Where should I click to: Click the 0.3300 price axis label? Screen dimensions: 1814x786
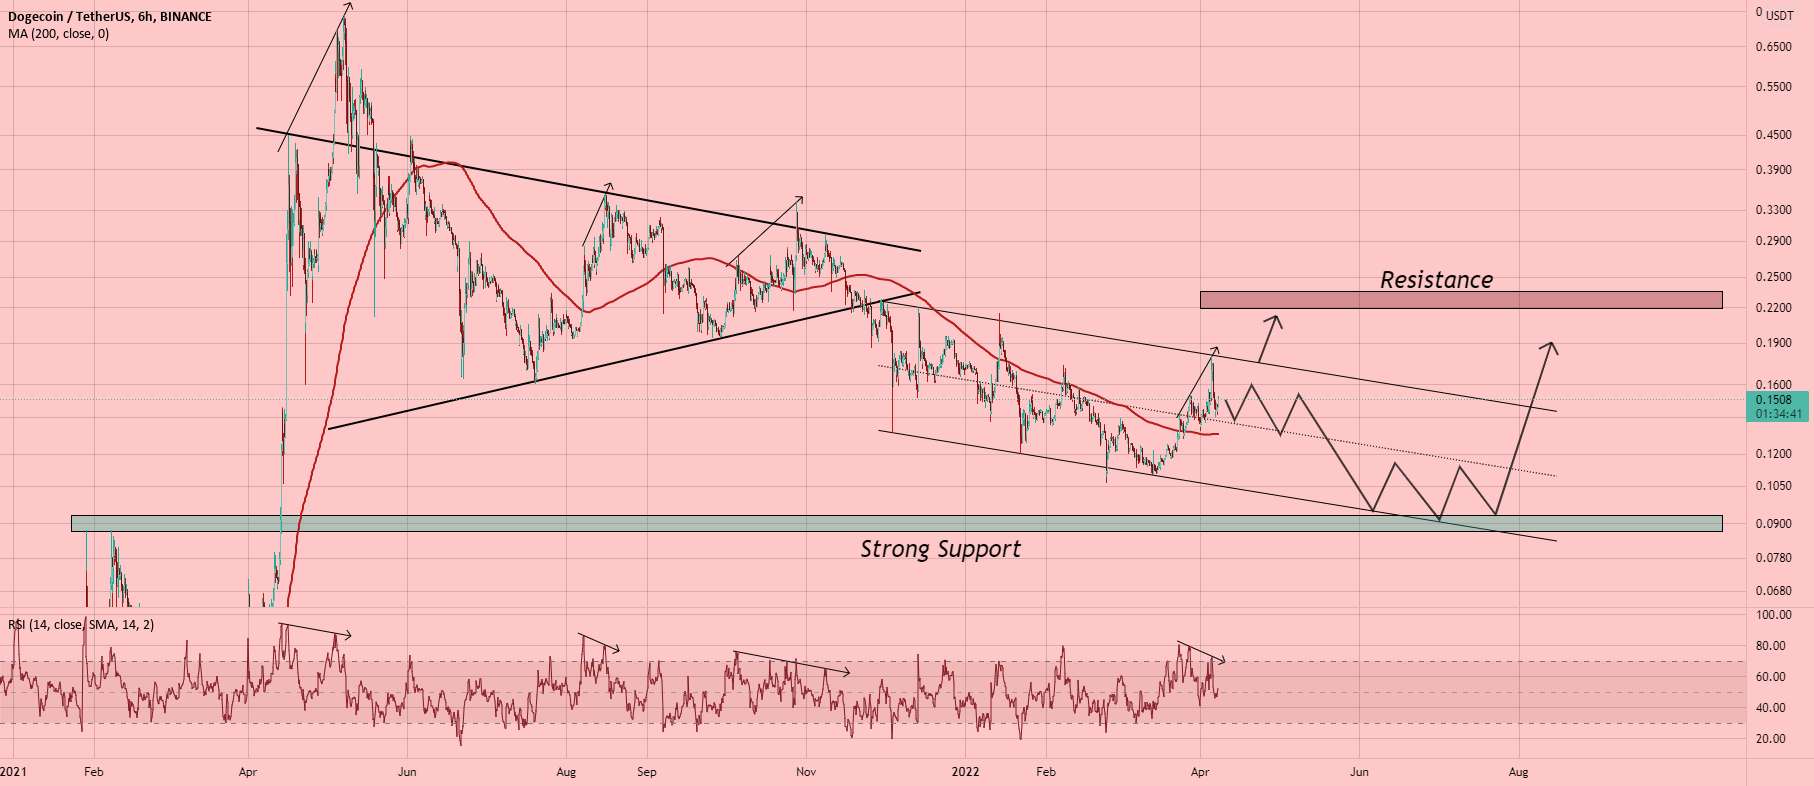1773,210
